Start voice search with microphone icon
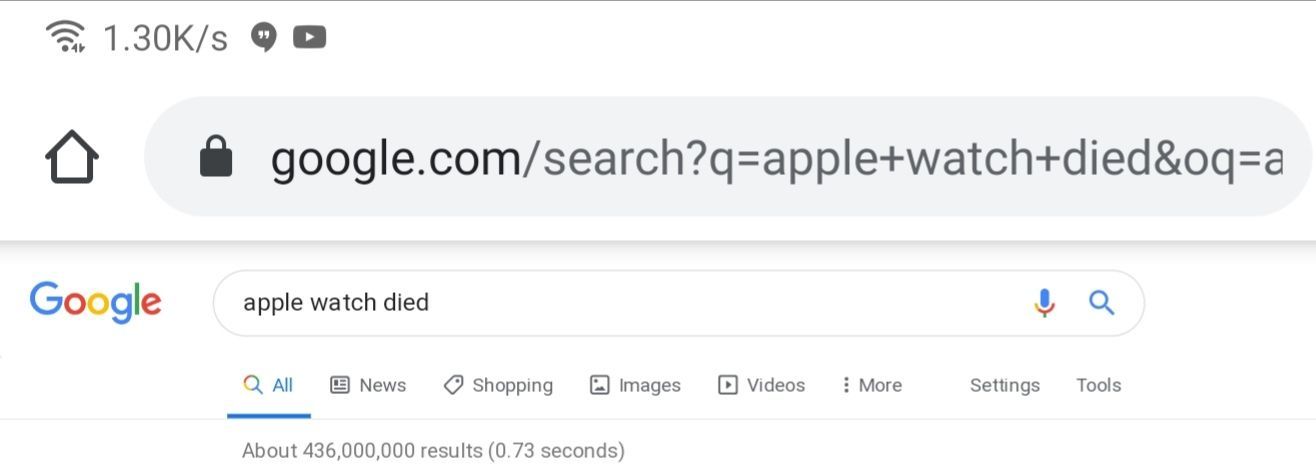The image size is (1316, 476). click(x=1044, y=303)
